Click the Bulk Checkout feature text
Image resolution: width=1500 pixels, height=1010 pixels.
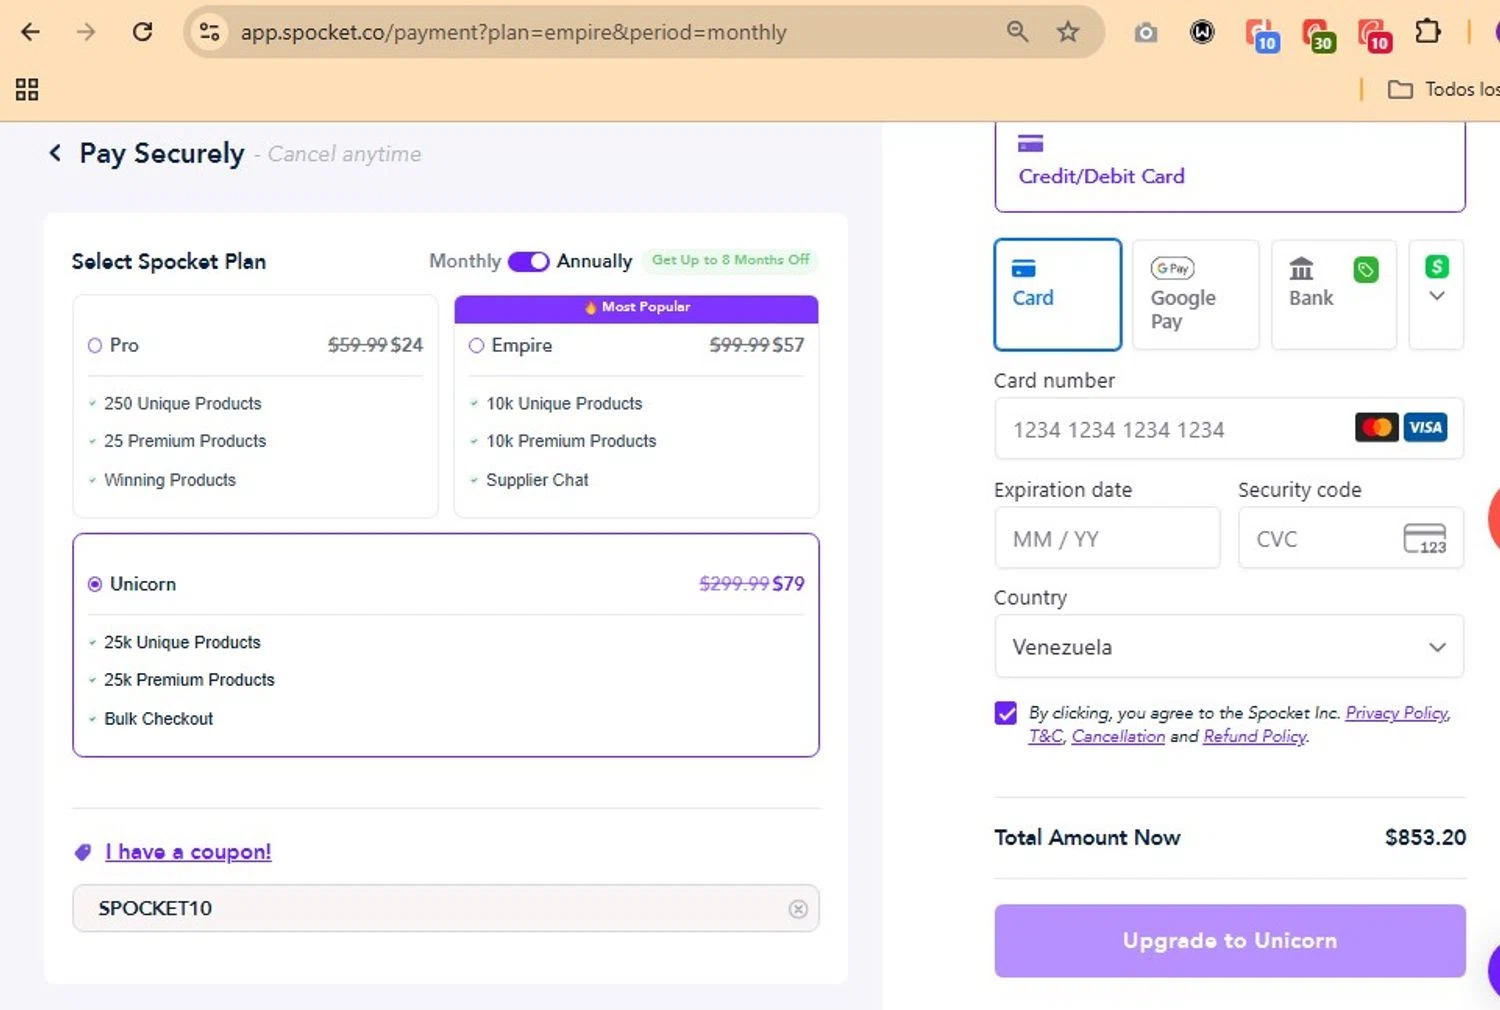point(158,719)
